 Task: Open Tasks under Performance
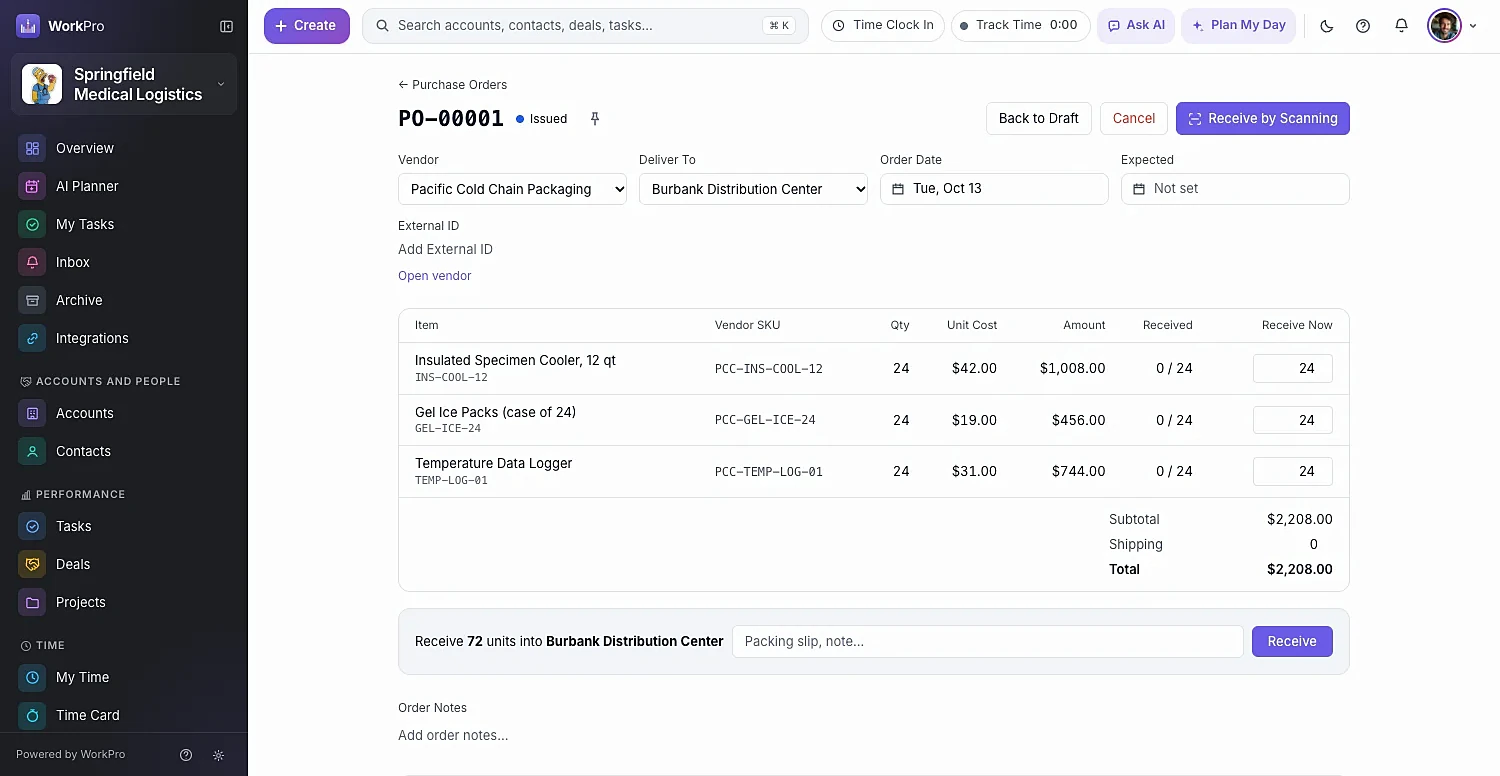[124, 526]
